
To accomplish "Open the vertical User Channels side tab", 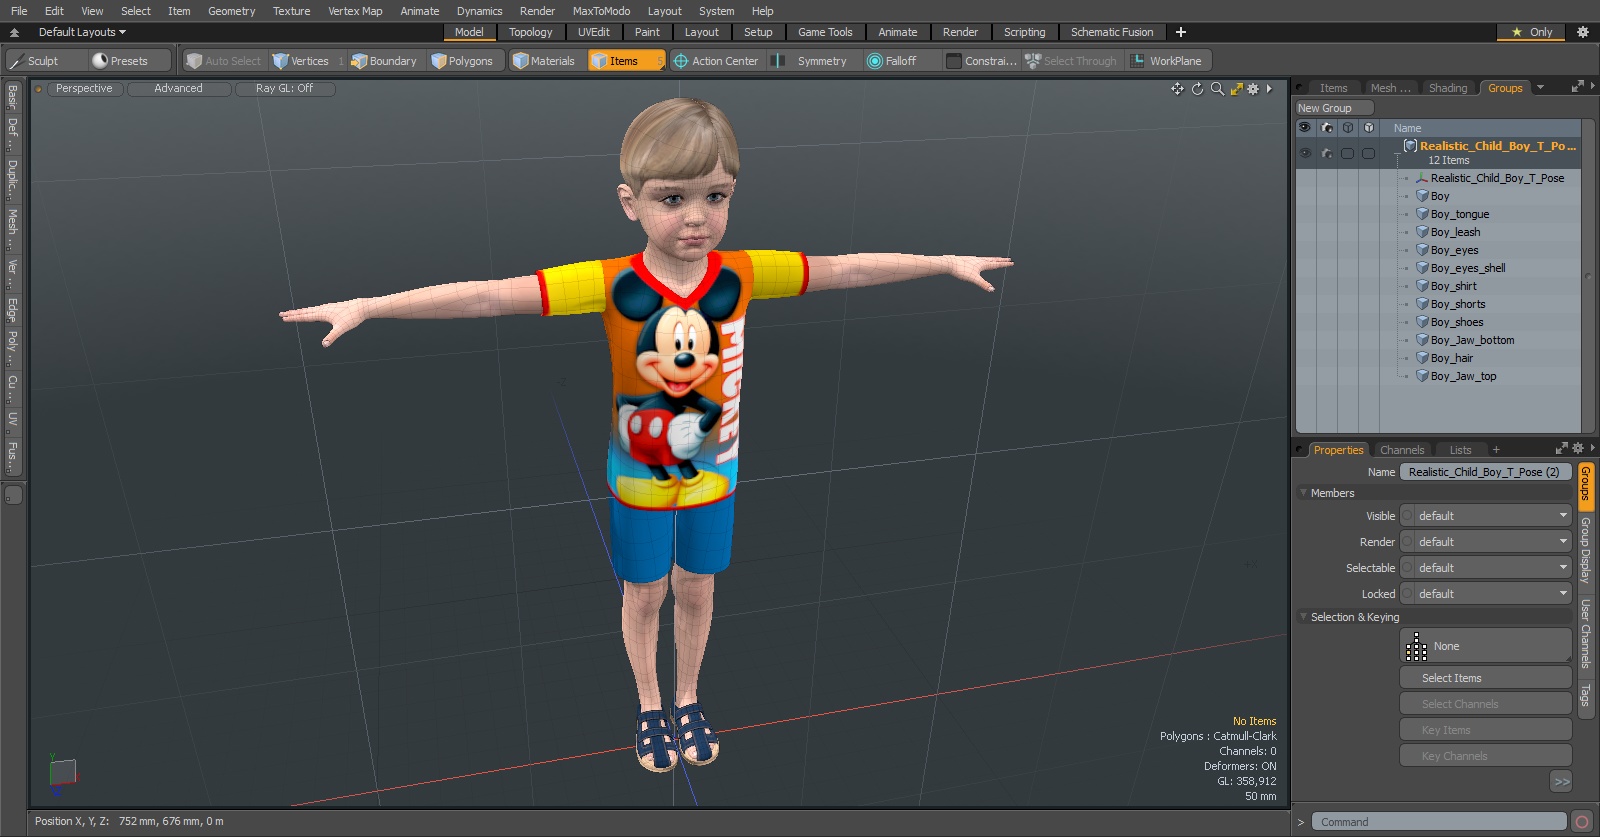I will (1585, 634).
